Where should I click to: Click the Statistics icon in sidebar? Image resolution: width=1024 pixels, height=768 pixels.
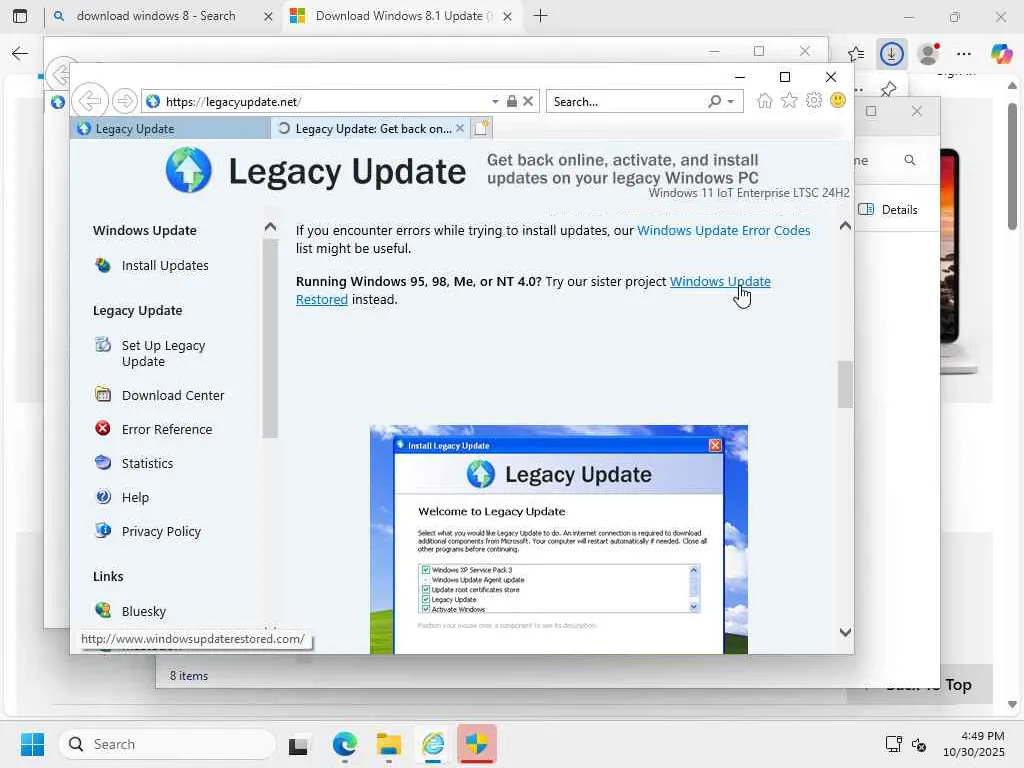point(103,462)
